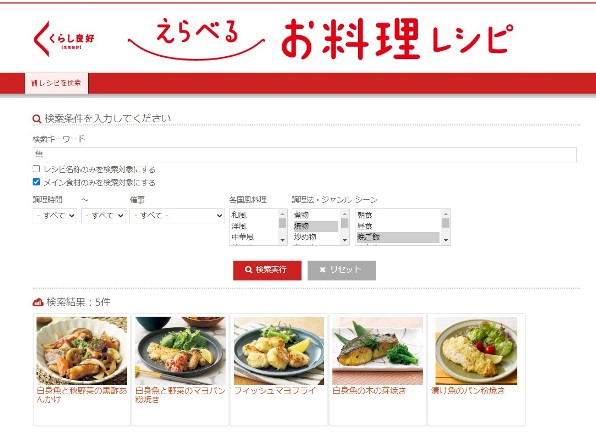
Task: Select 揚物 in the cooking method list
Action: click(x=315, y=226)
